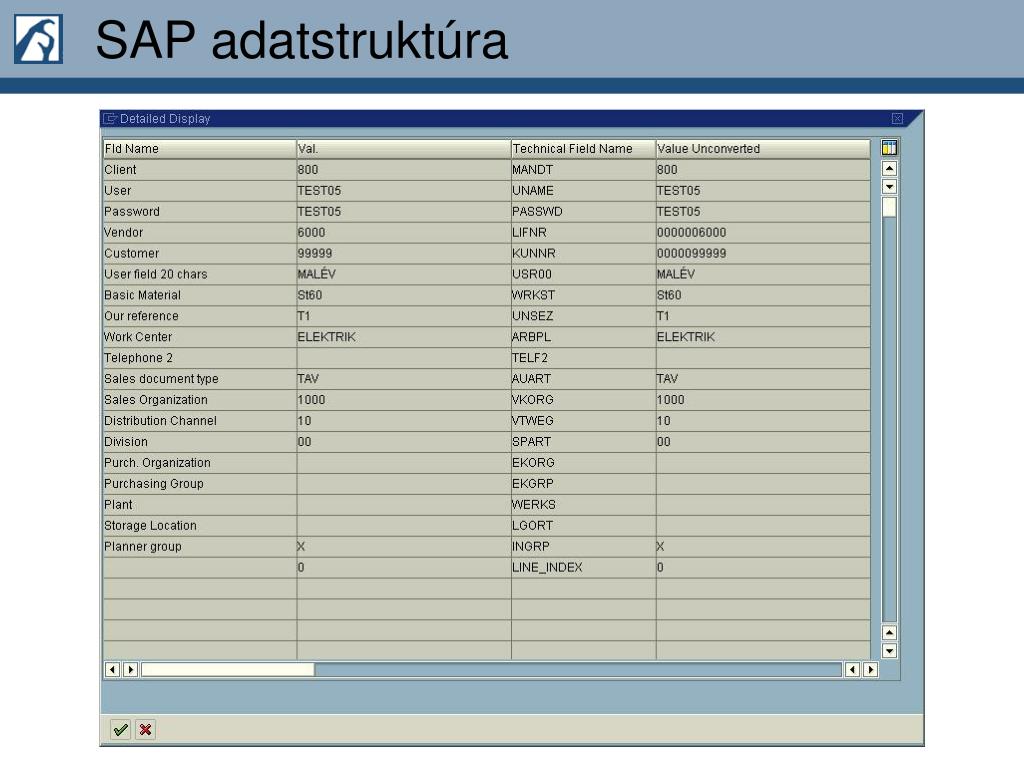The width and height of the screenshot is (1024, 768).
Task: Select the Work Center cell
Action: [x=199, y=337]
